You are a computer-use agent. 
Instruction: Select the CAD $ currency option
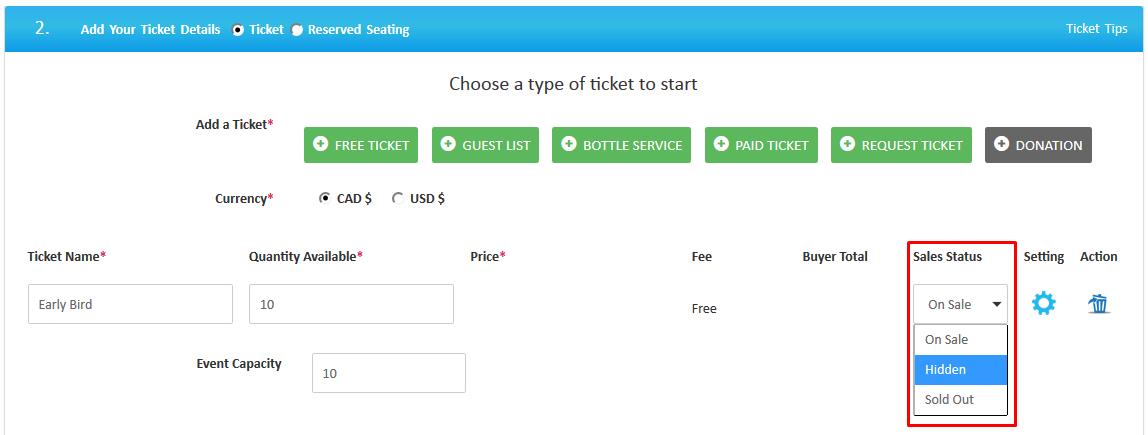(x=325, y=198)
